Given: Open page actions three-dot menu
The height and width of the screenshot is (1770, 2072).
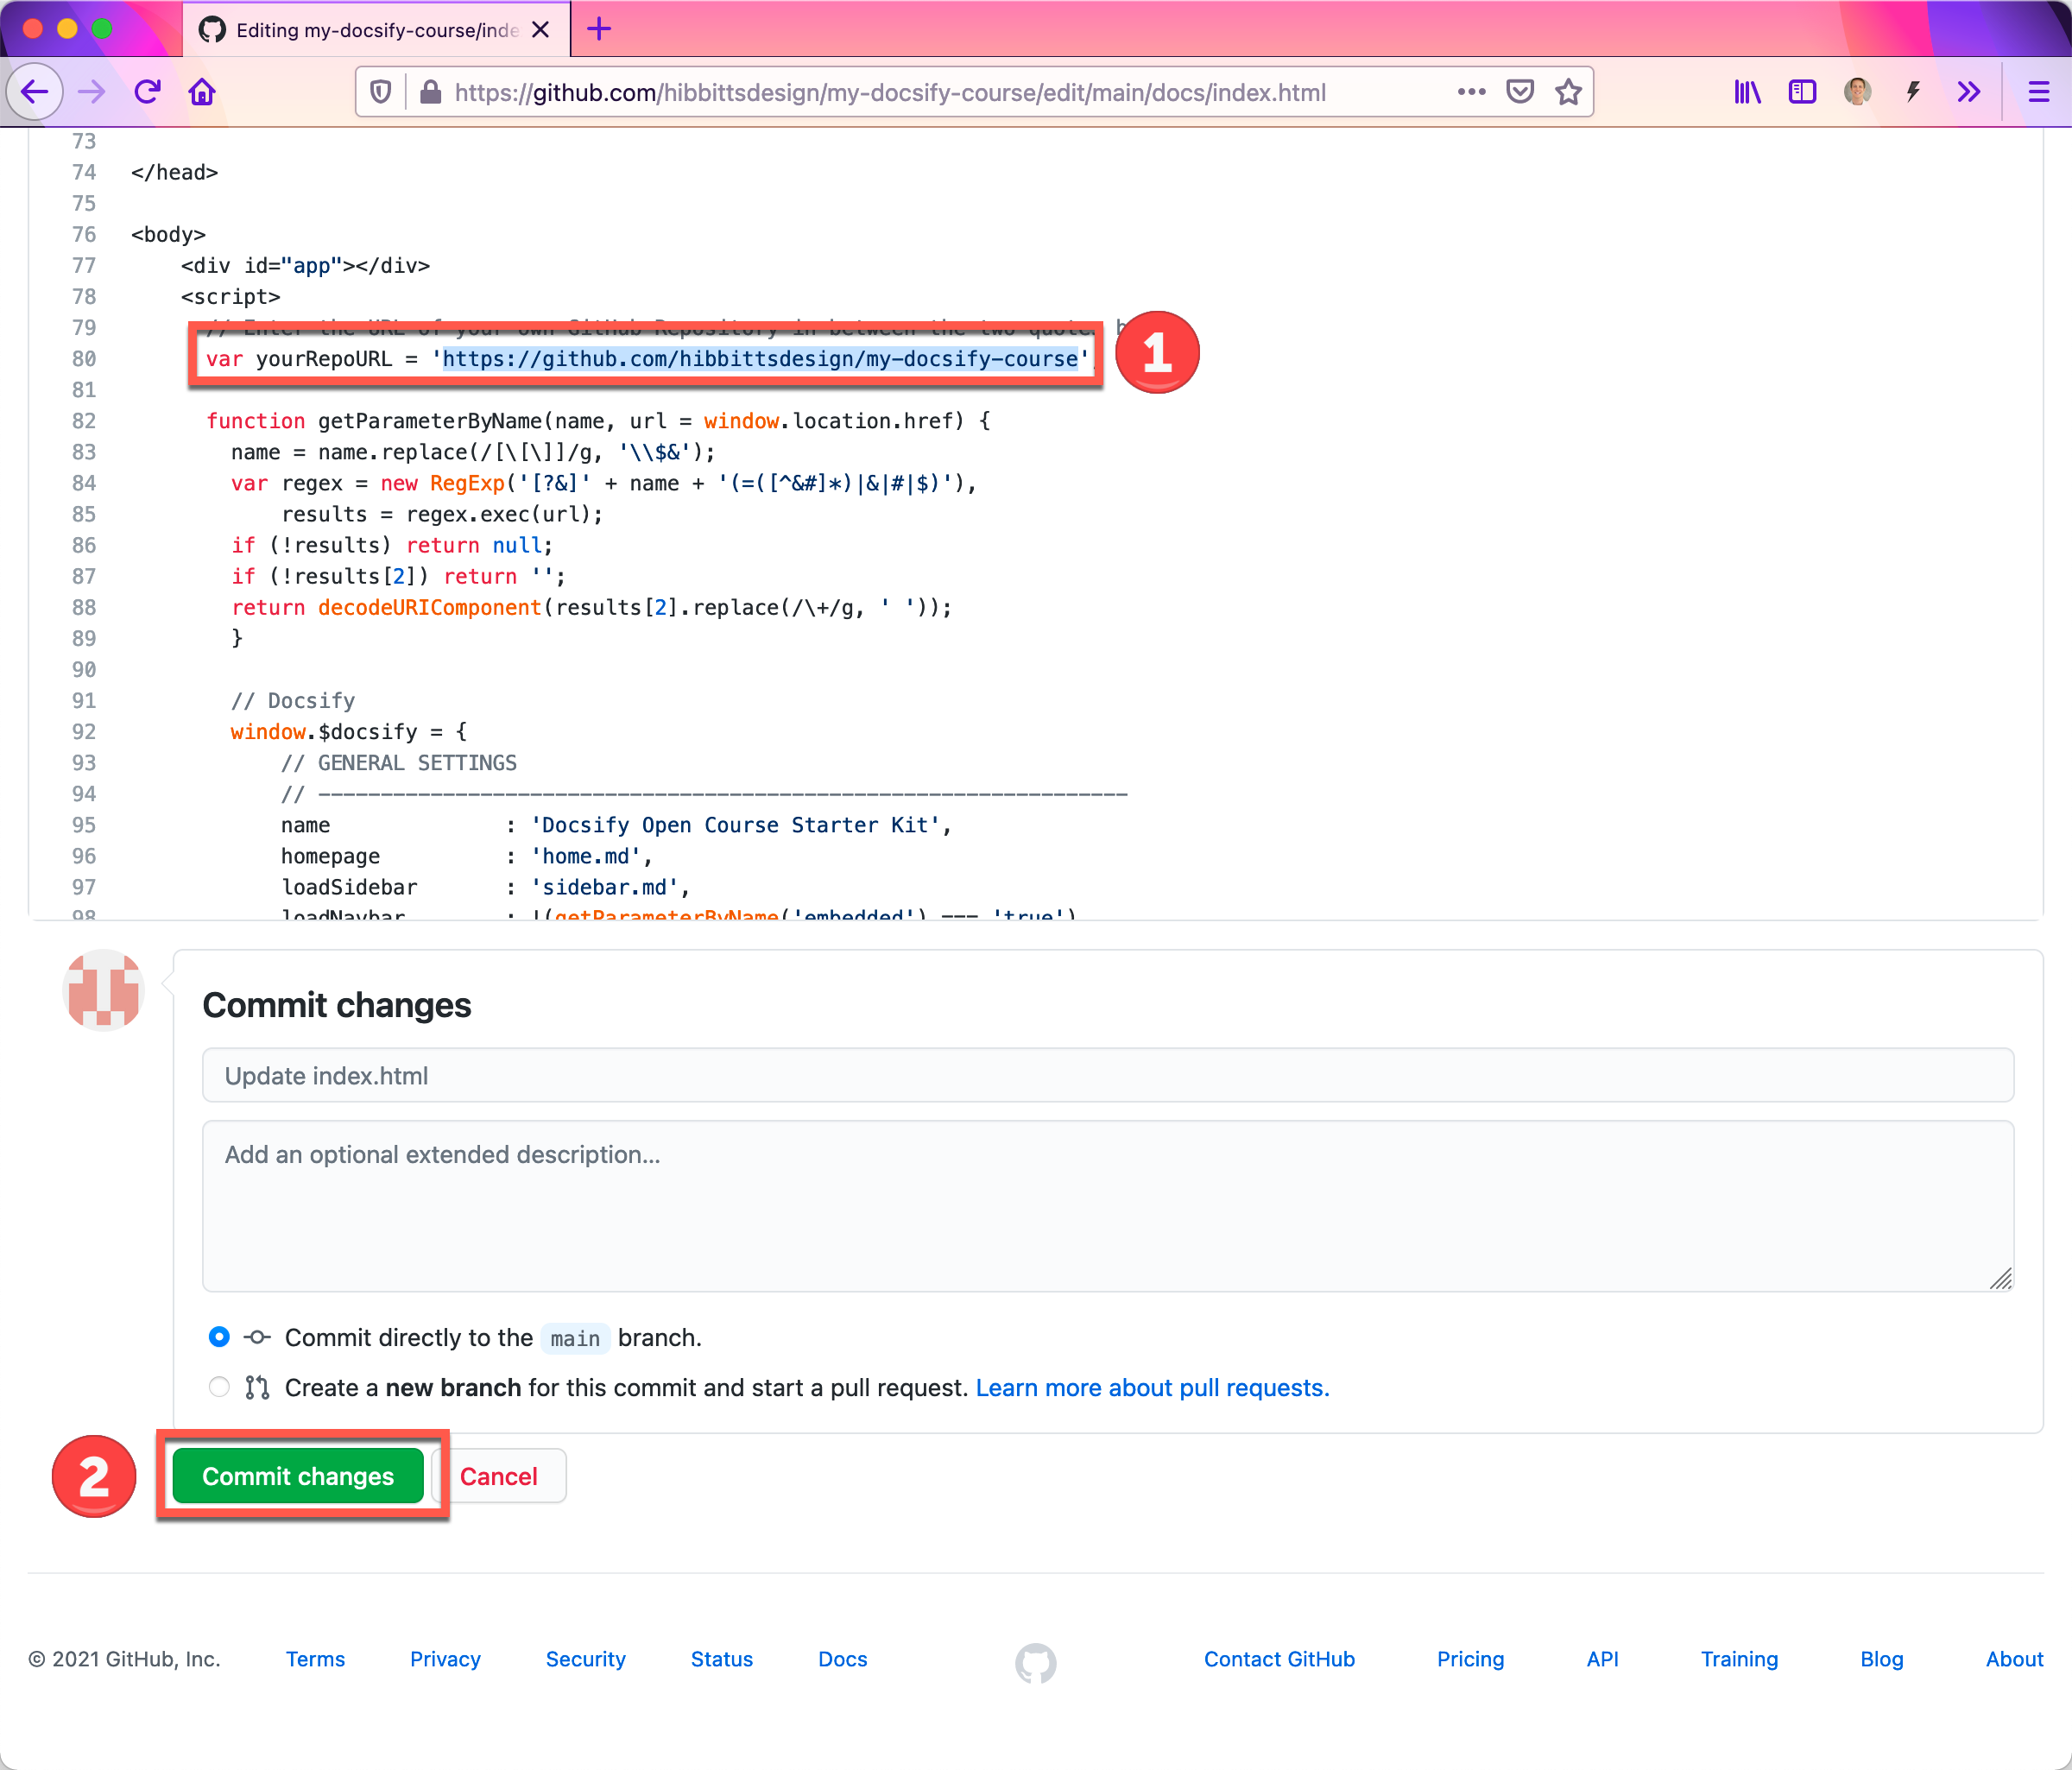Looking at the screenshot, I should [1472, 92].
